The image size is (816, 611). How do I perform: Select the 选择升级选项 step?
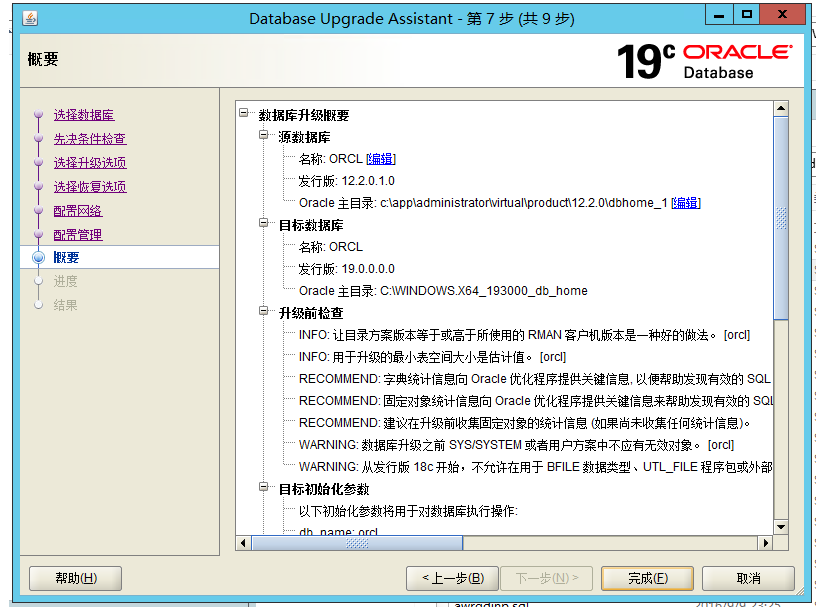[x=91, y=161]
